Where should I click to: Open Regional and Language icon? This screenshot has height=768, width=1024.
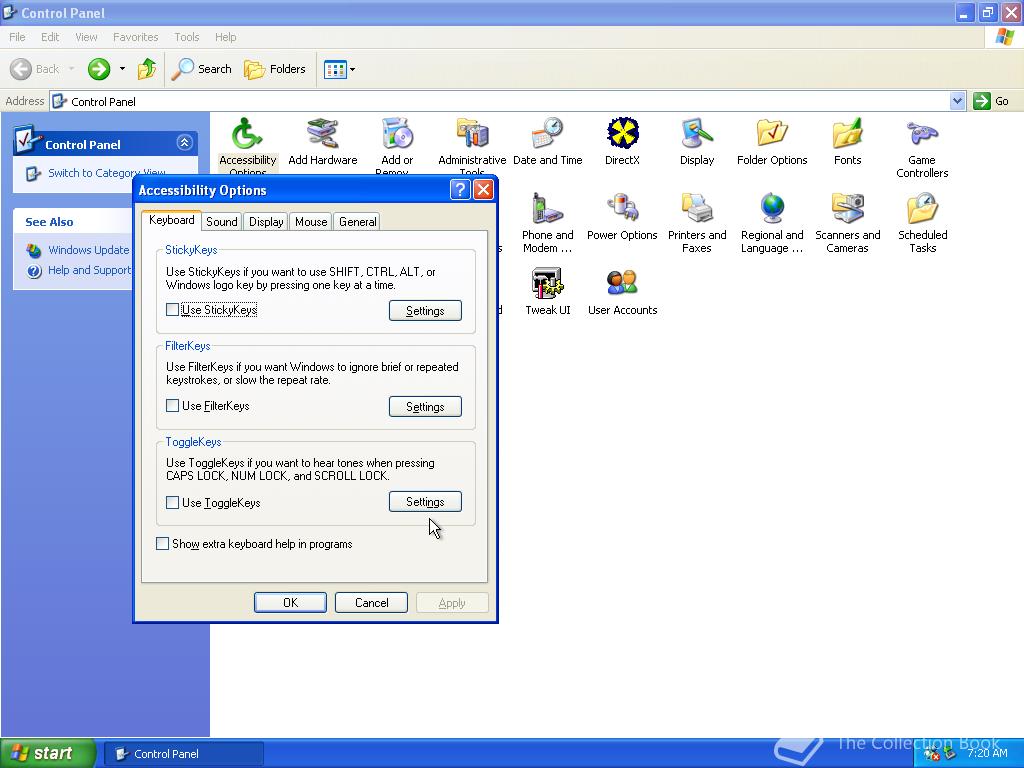(772, 223)
